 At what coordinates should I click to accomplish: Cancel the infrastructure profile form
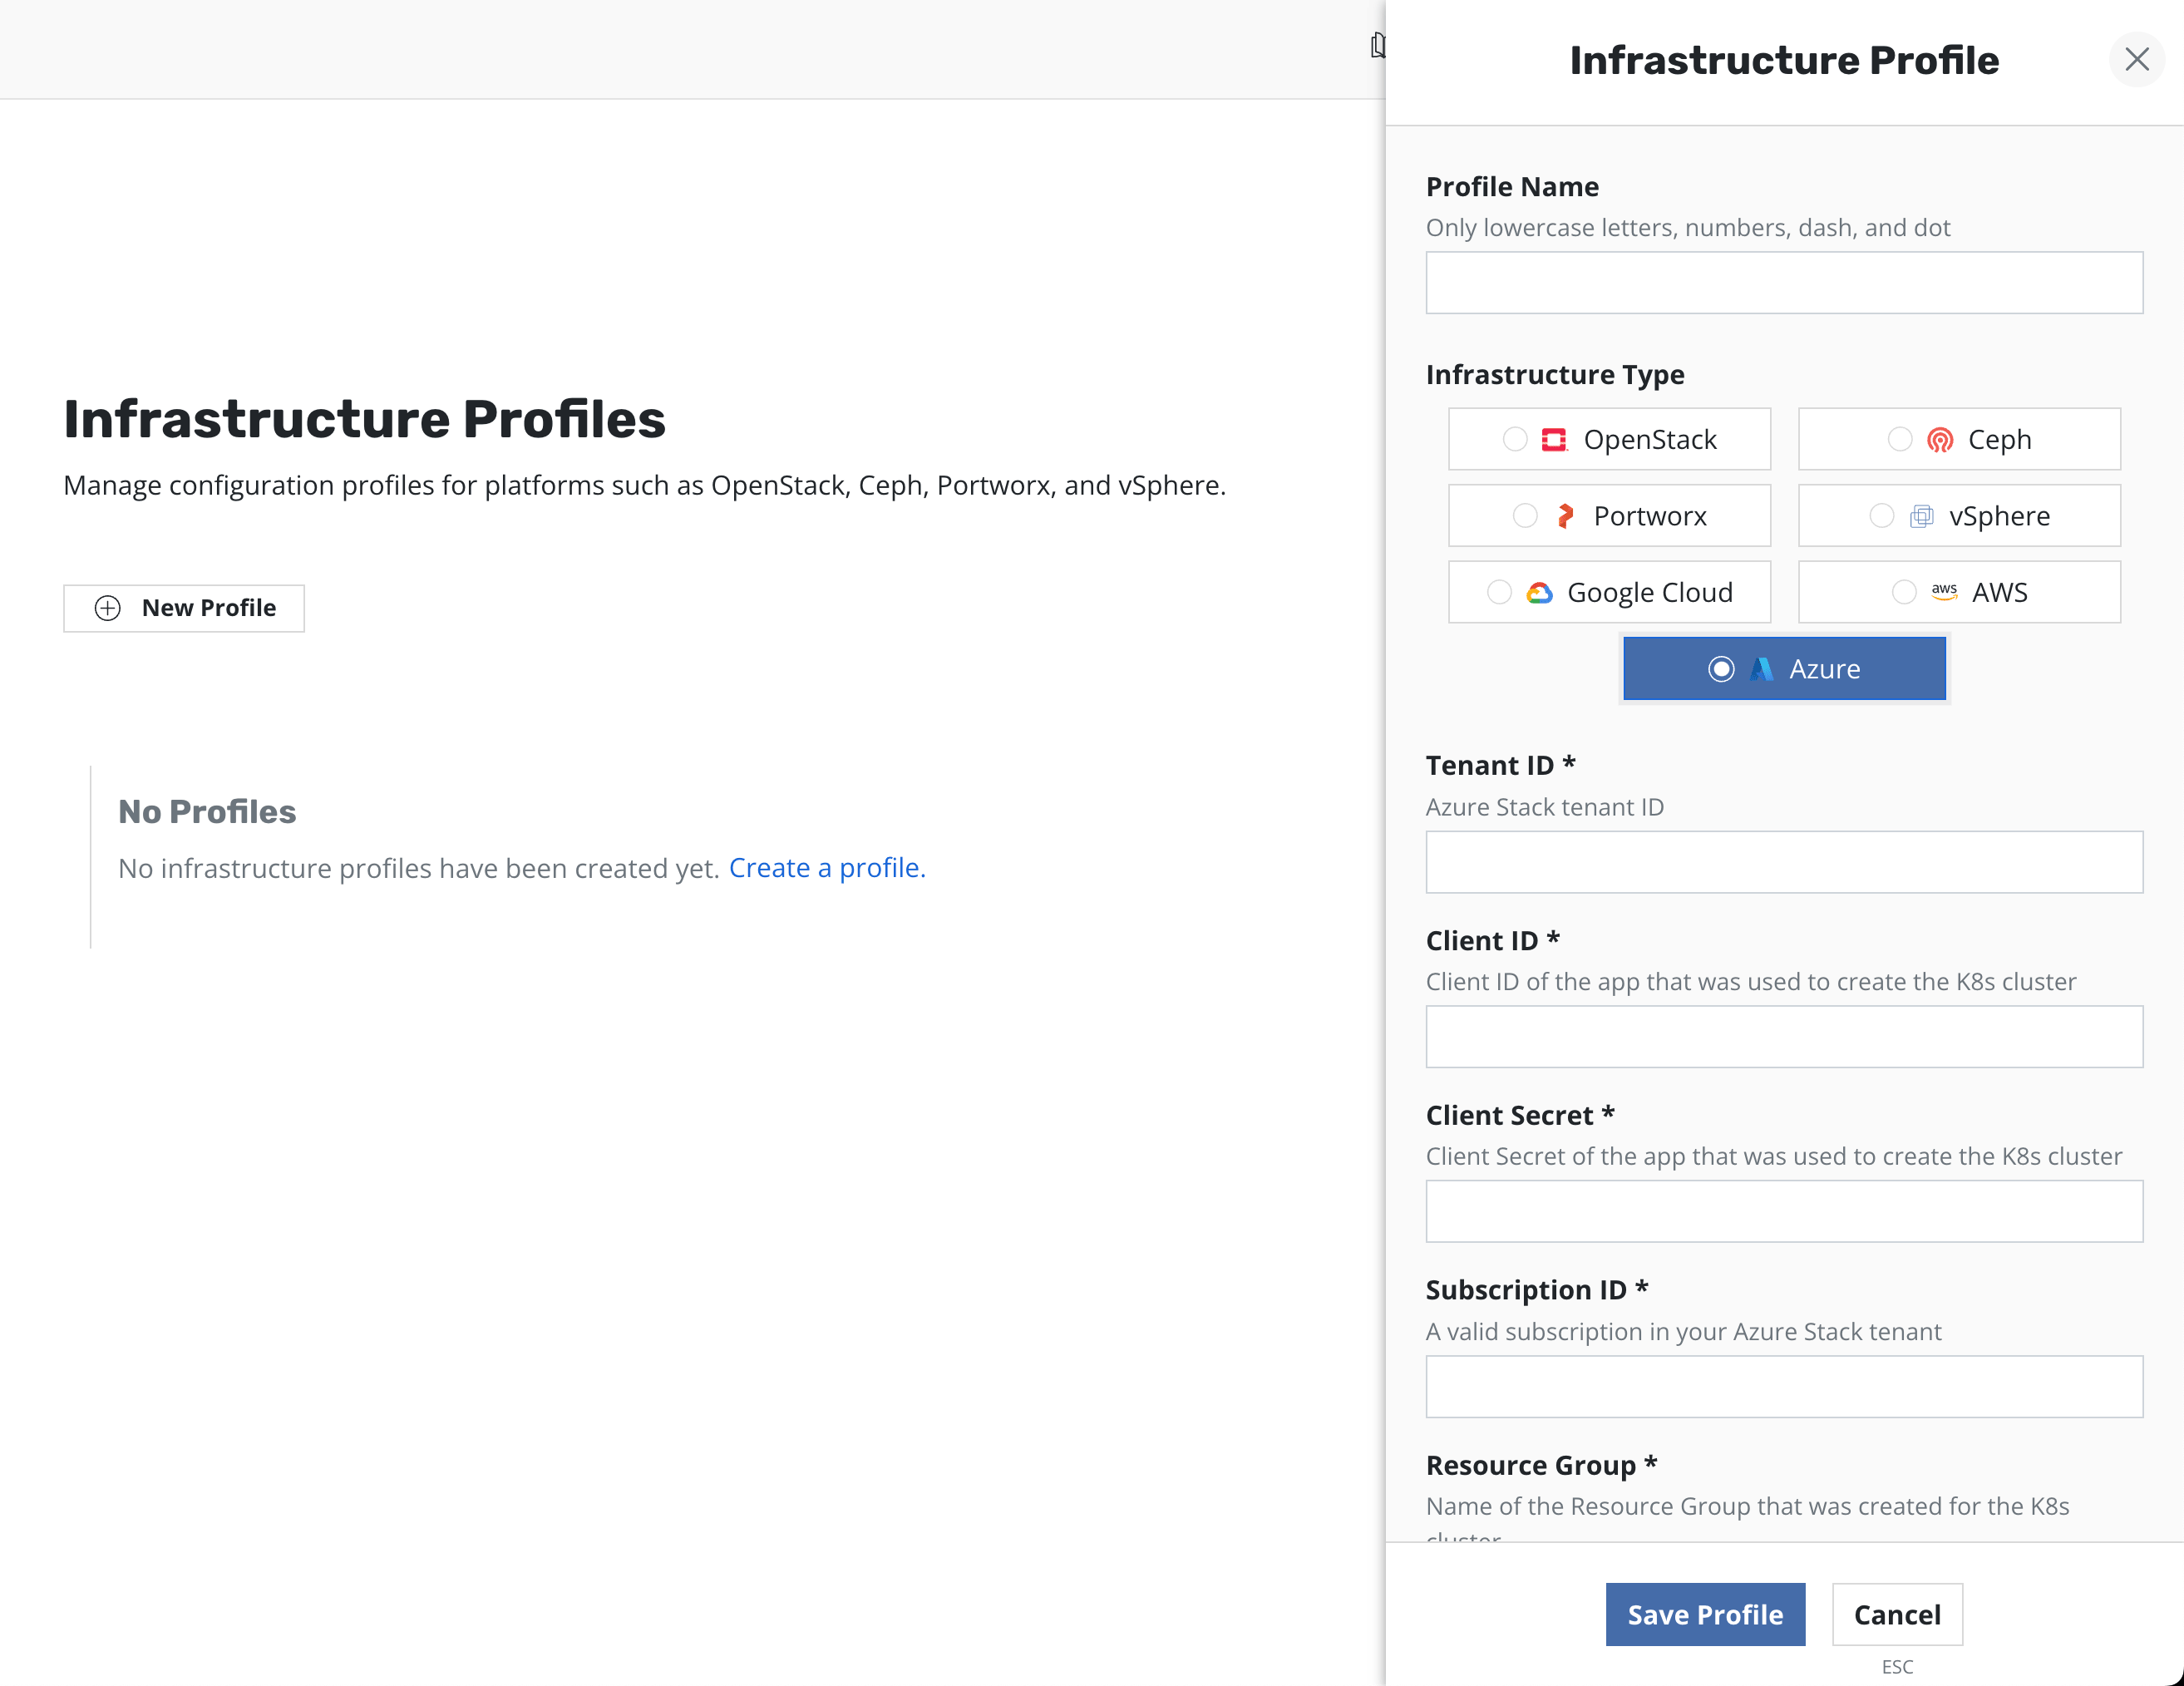(x=1896, y=1614)
